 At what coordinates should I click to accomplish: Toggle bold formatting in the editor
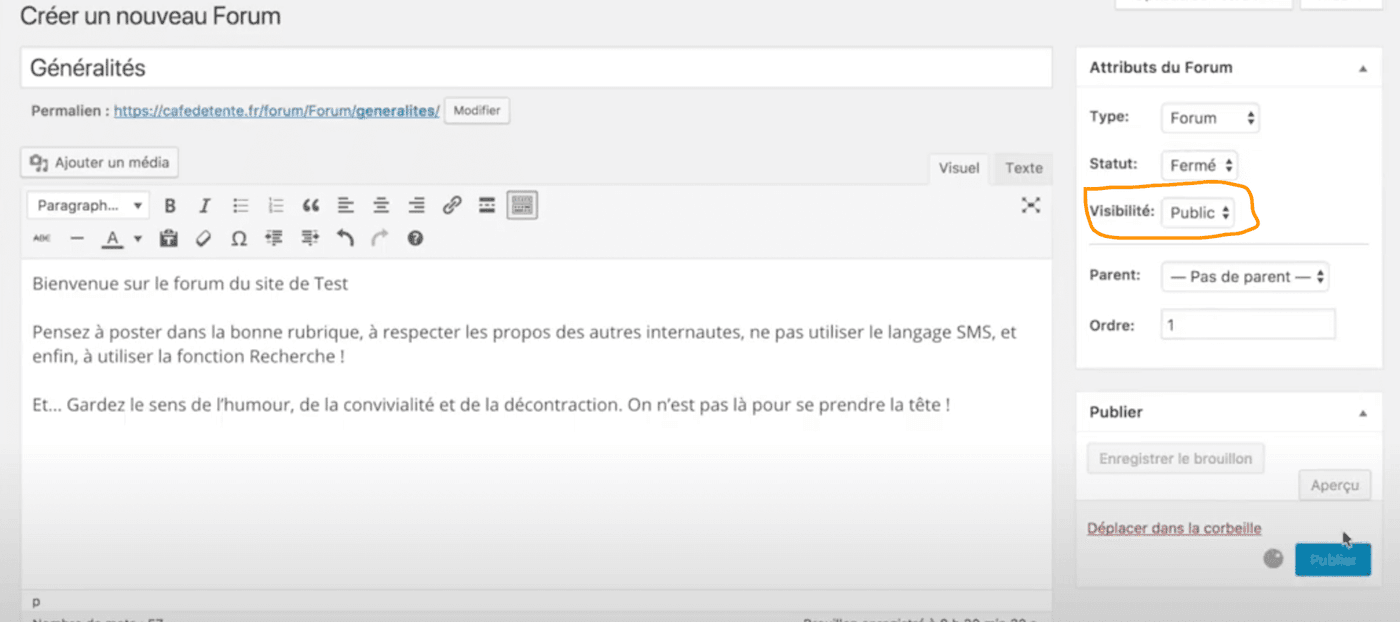point(170,206)
